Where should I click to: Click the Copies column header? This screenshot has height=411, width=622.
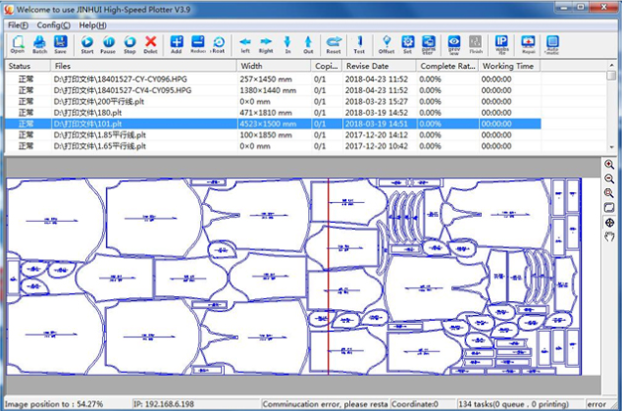click(x=326, y=66)
